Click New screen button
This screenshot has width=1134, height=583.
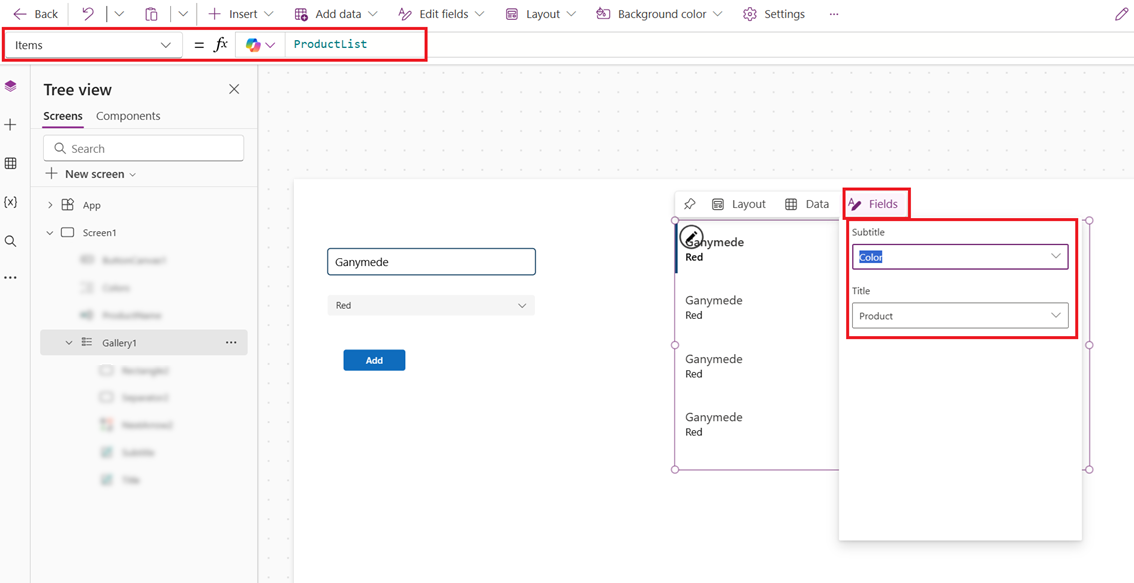(91, 174)
